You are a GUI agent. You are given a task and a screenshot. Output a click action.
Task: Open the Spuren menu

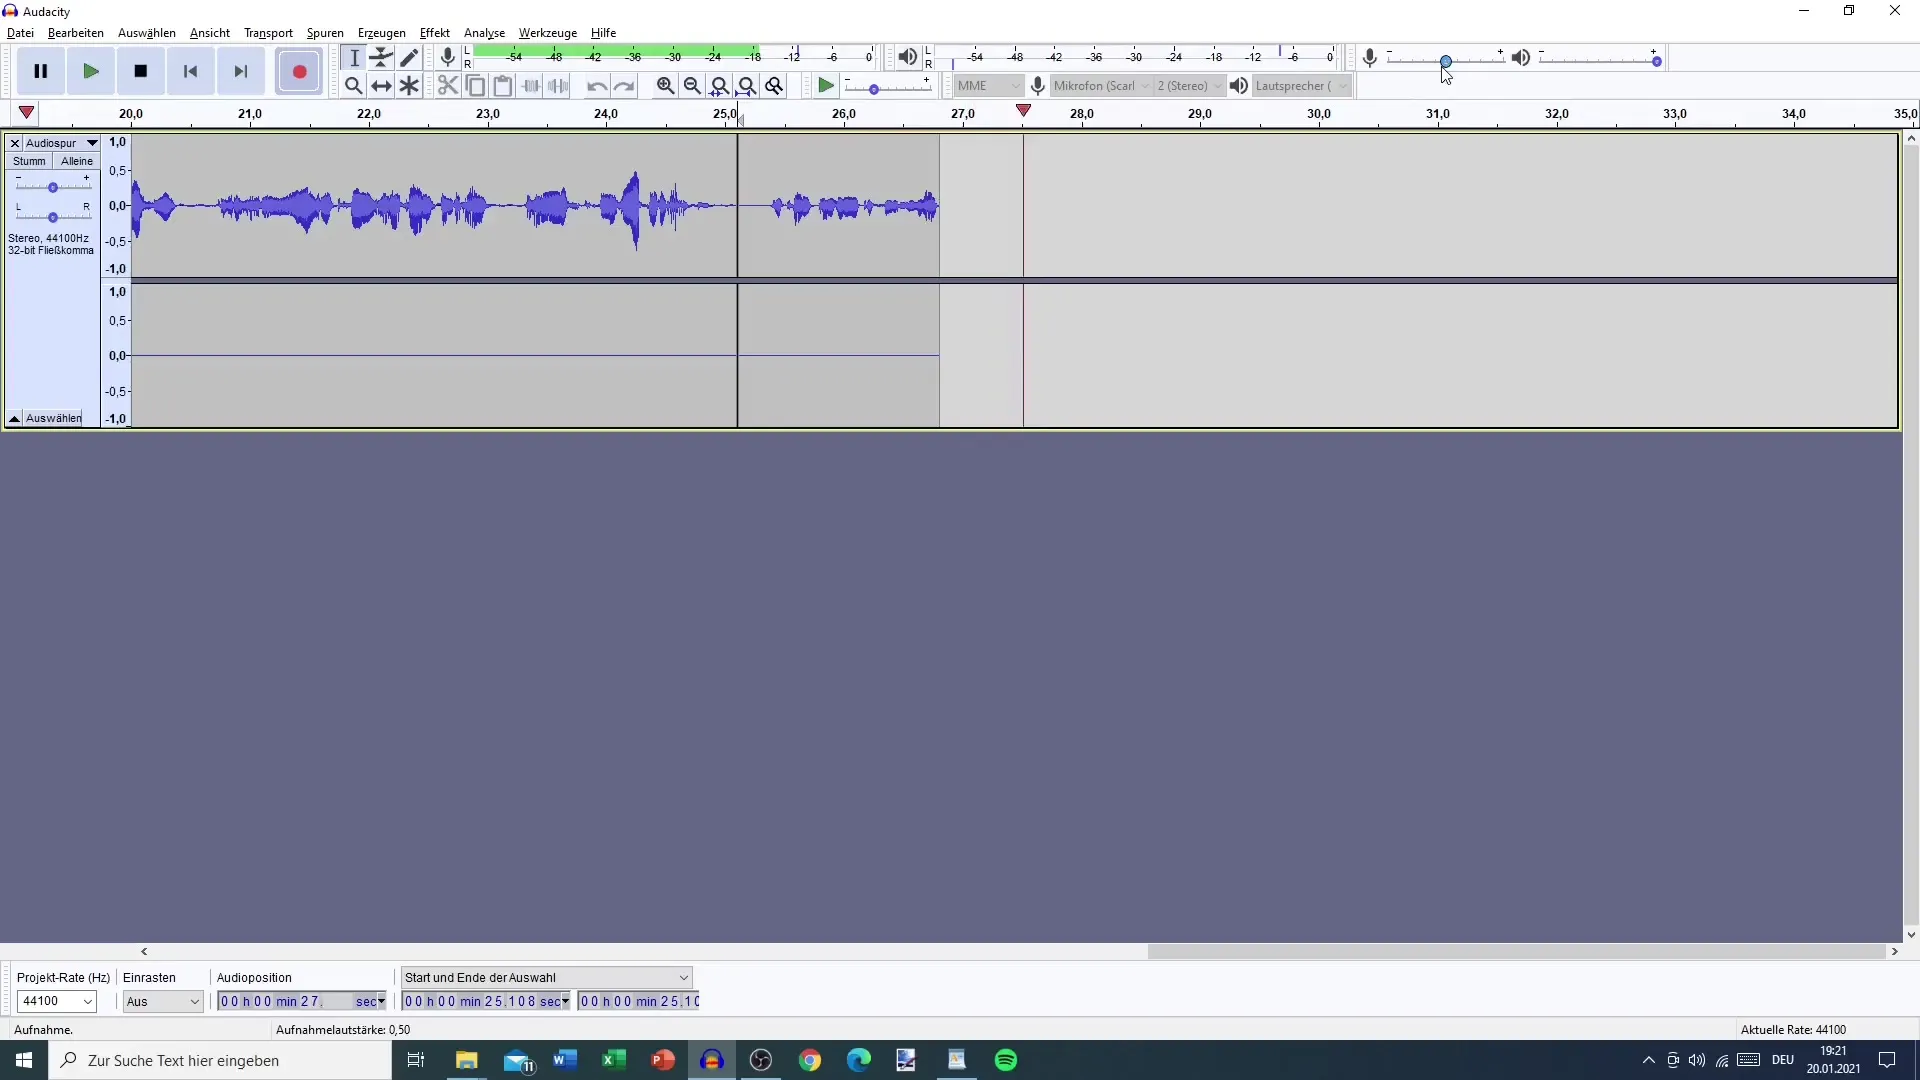tap(325, 33)
